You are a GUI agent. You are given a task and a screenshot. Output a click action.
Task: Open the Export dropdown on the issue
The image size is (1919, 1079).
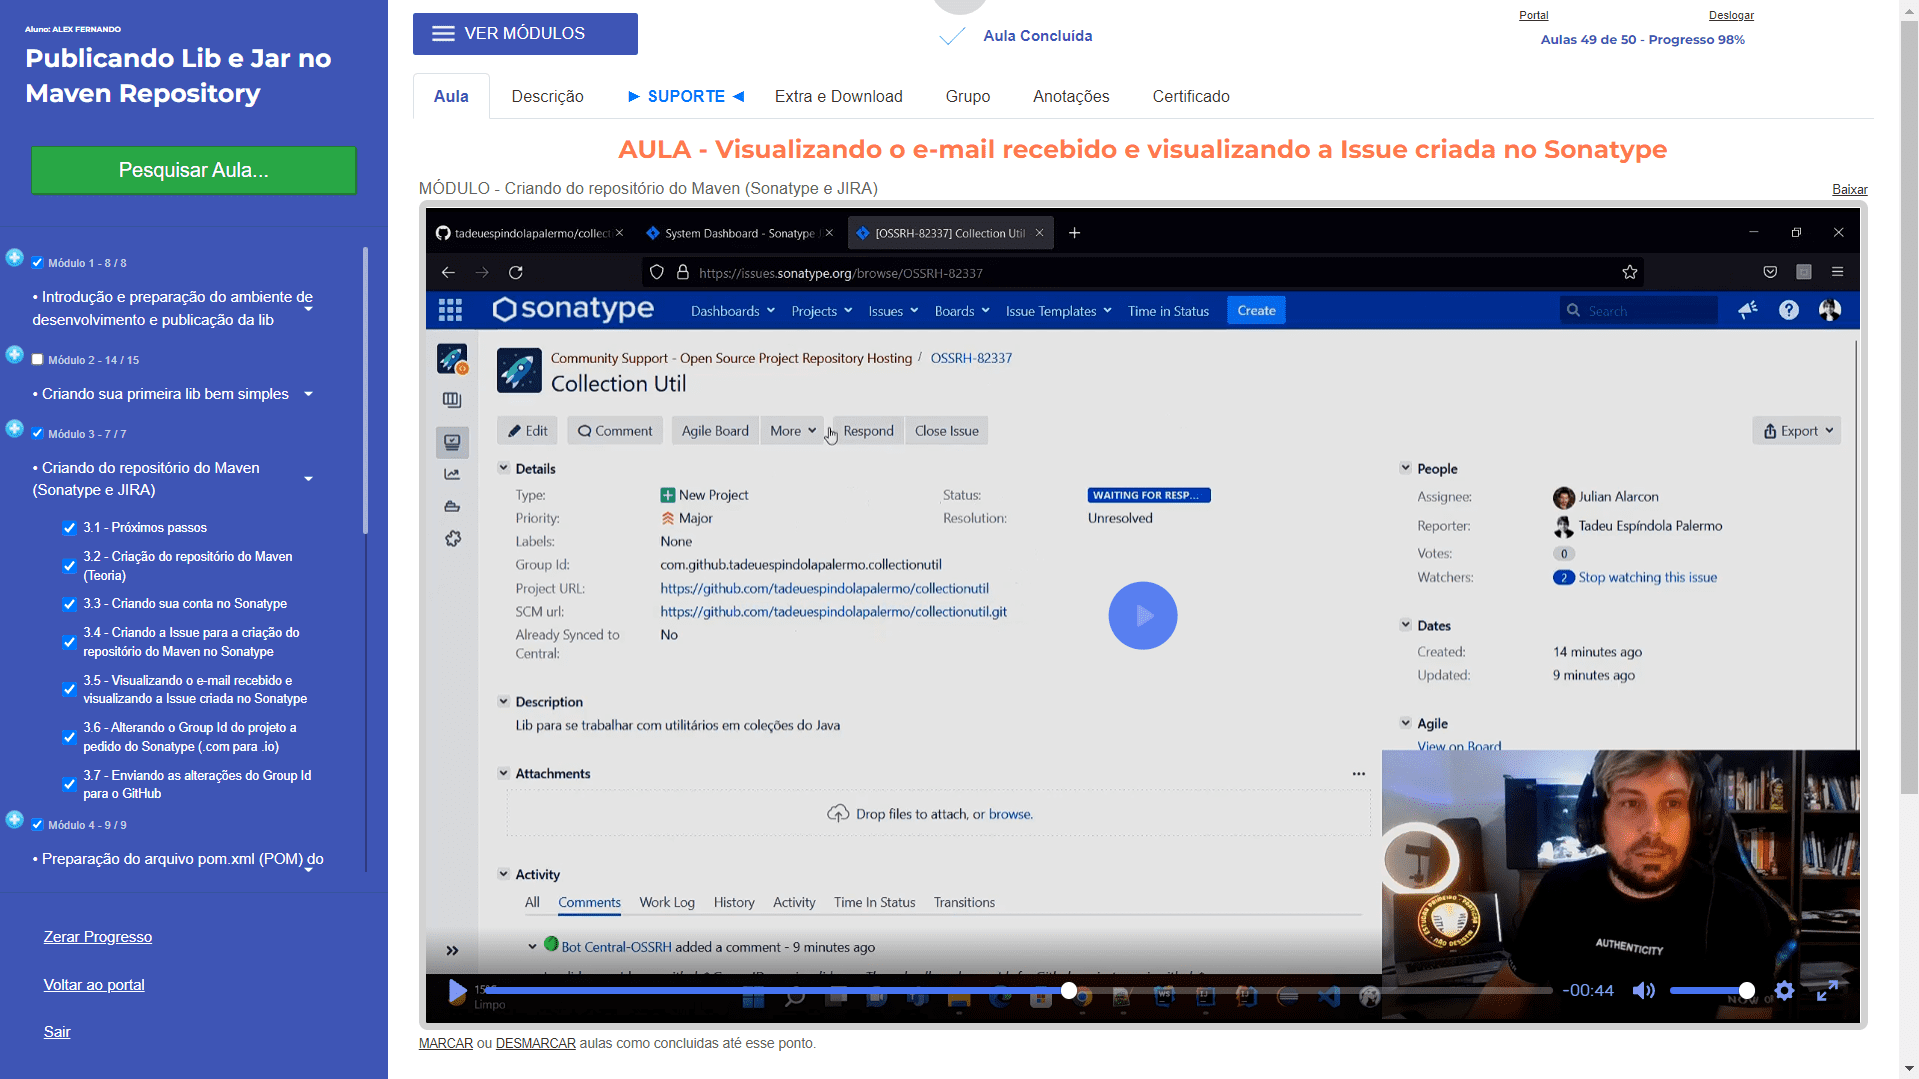click(x=1797, y=431)
